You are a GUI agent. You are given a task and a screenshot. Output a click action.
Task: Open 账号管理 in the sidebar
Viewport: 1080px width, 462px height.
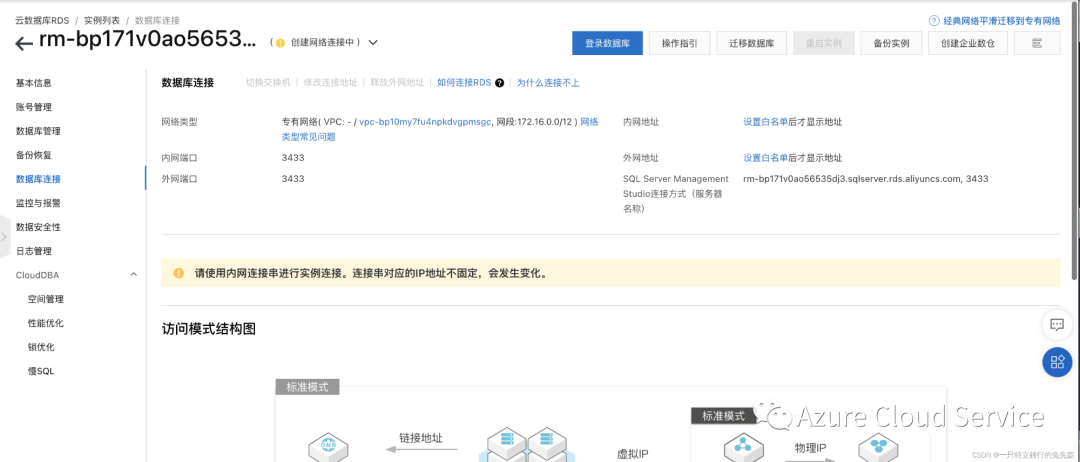[x=34, y=107]
